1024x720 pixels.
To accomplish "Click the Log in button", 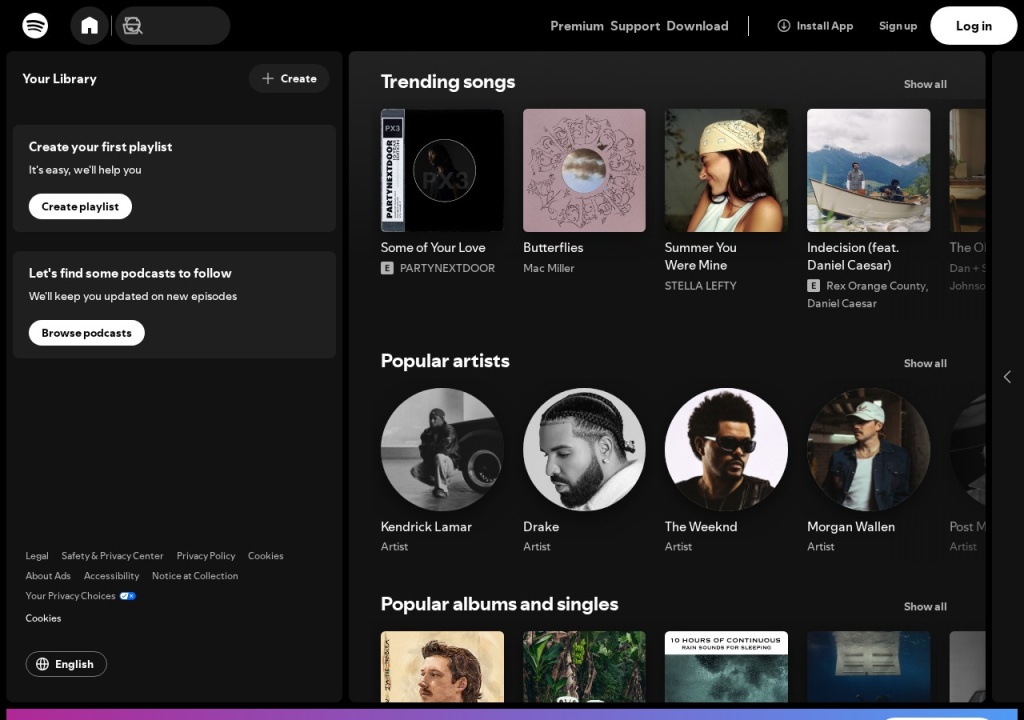I will click(974, 25).
